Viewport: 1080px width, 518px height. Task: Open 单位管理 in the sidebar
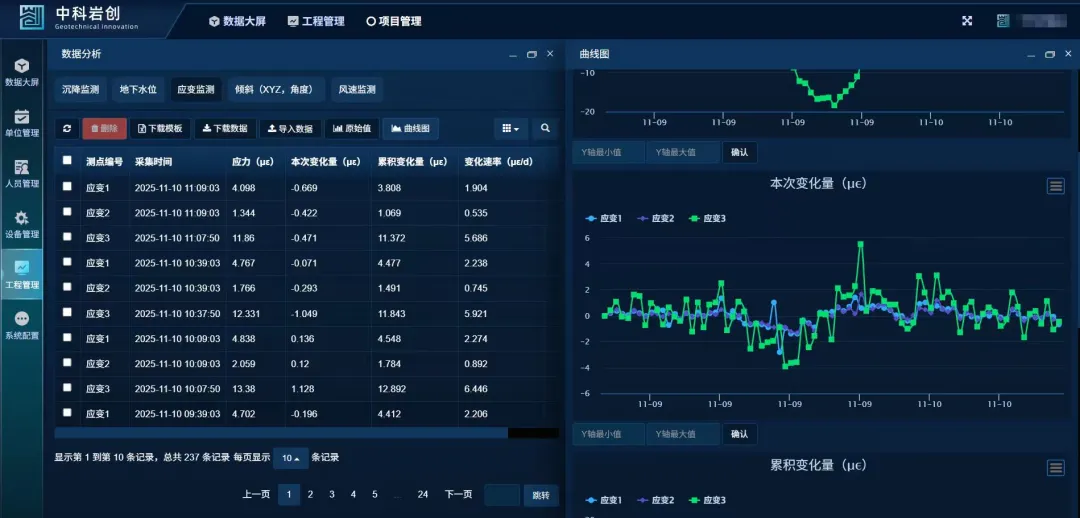click(22, 123)
